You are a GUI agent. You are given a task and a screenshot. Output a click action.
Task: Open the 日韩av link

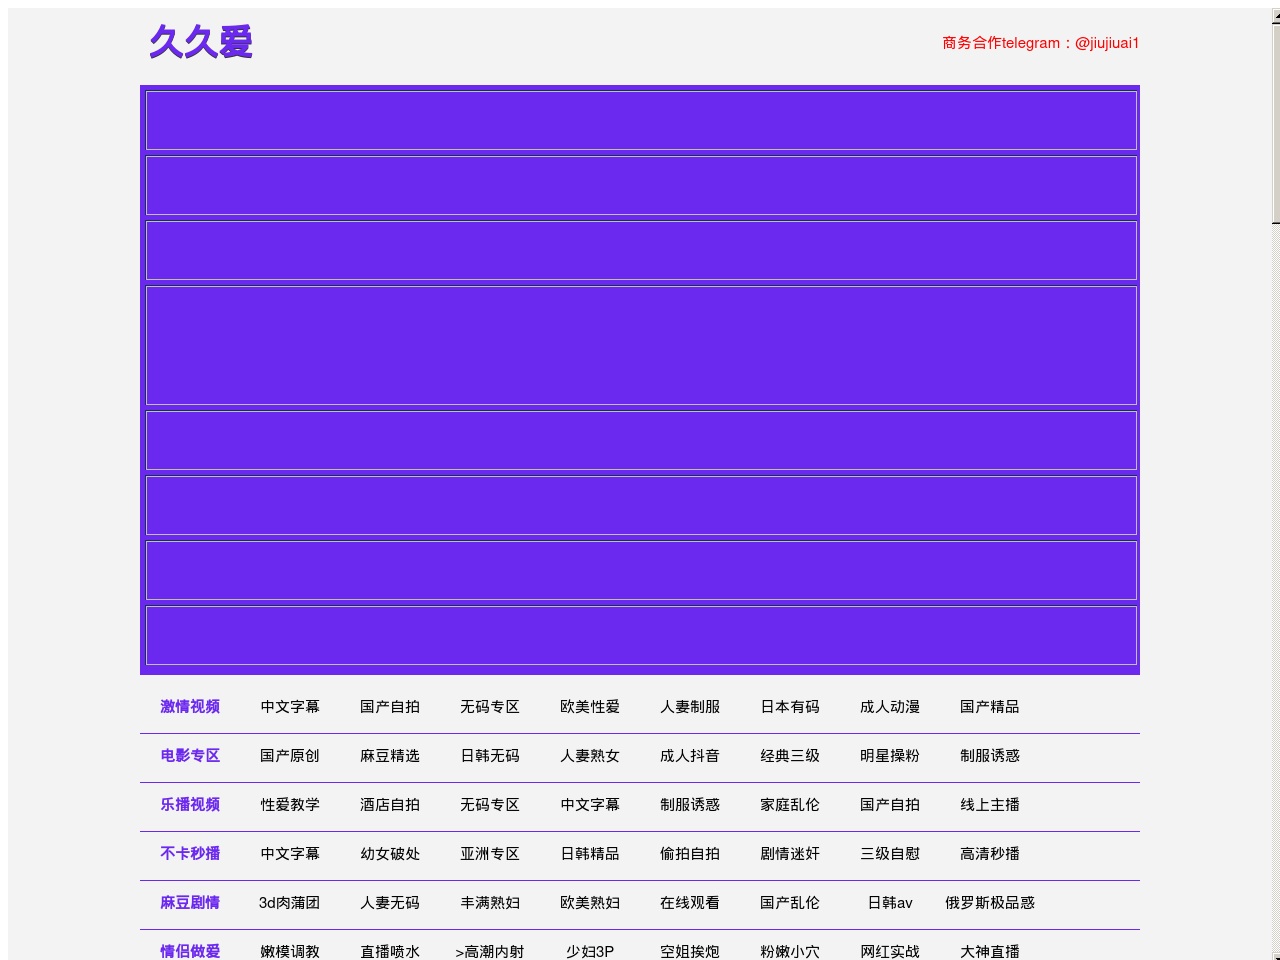890,902
